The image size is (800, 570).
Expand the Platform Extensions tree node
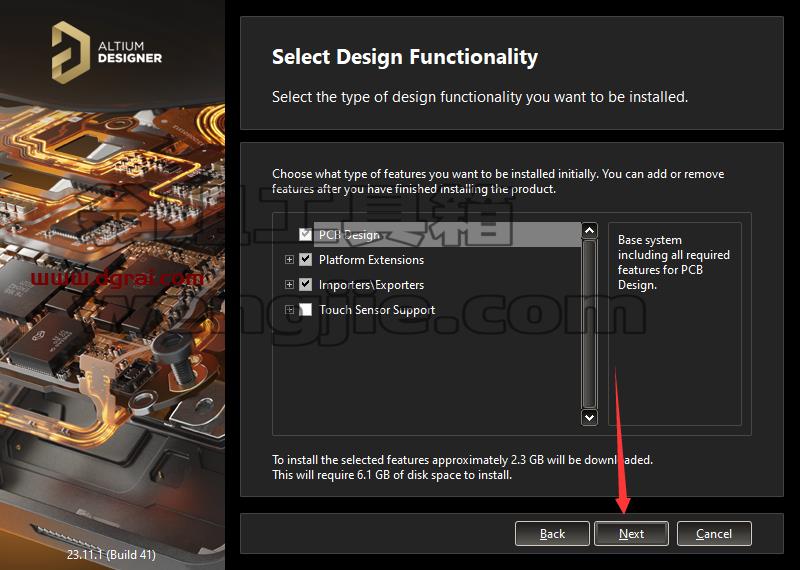click(x=289, y=259)
